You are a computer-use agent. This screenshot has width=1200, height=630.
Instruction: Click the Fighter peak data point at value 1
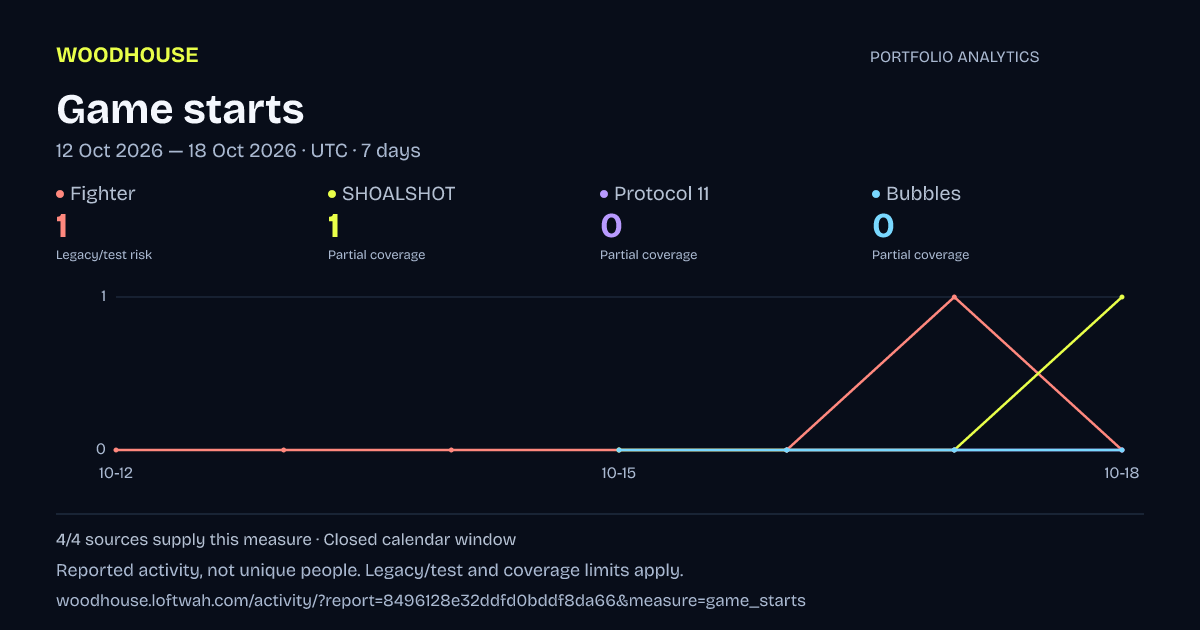pos(954,297)
